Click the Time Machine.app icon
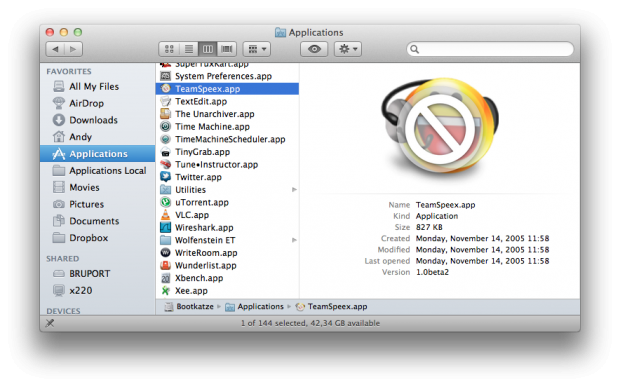Screen dimensions: 620x387 pyautogui.click(x=165, y=126)
